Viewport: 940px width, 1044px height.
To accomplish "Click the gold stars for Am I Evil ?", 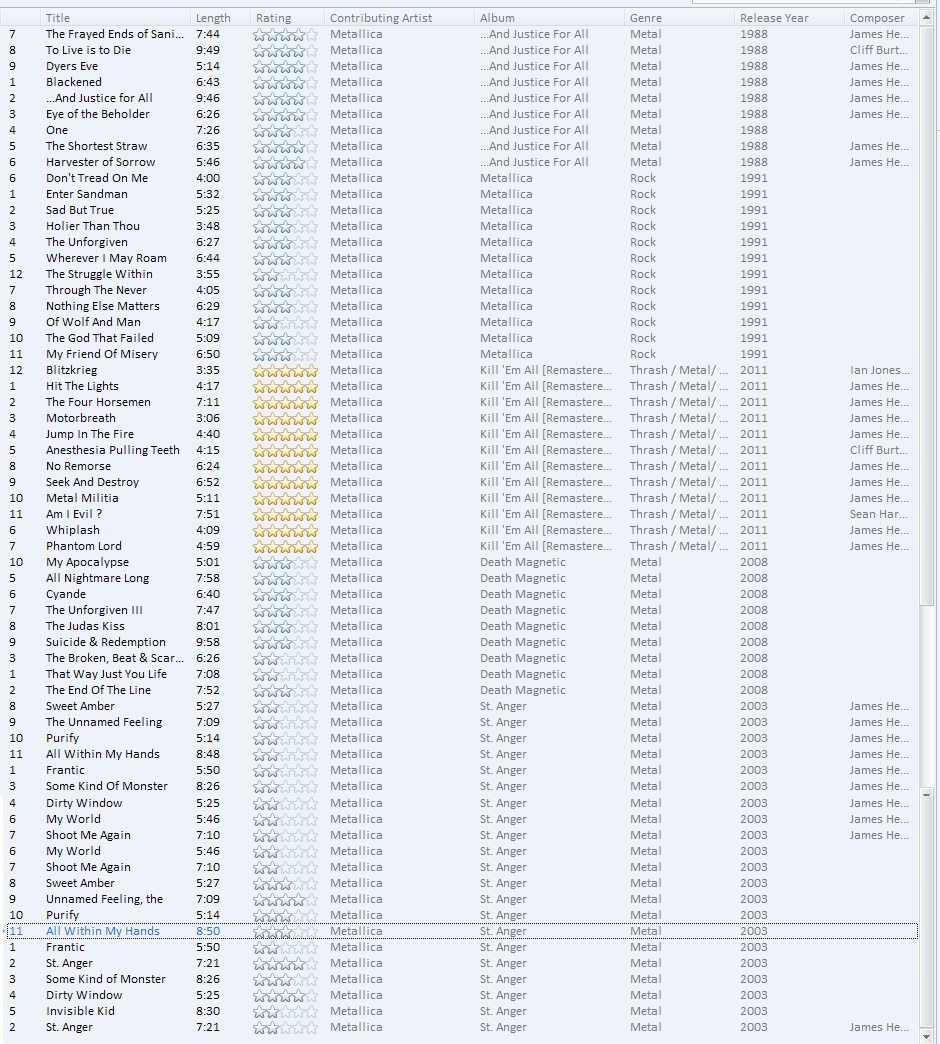I will (x=286, y=515).
